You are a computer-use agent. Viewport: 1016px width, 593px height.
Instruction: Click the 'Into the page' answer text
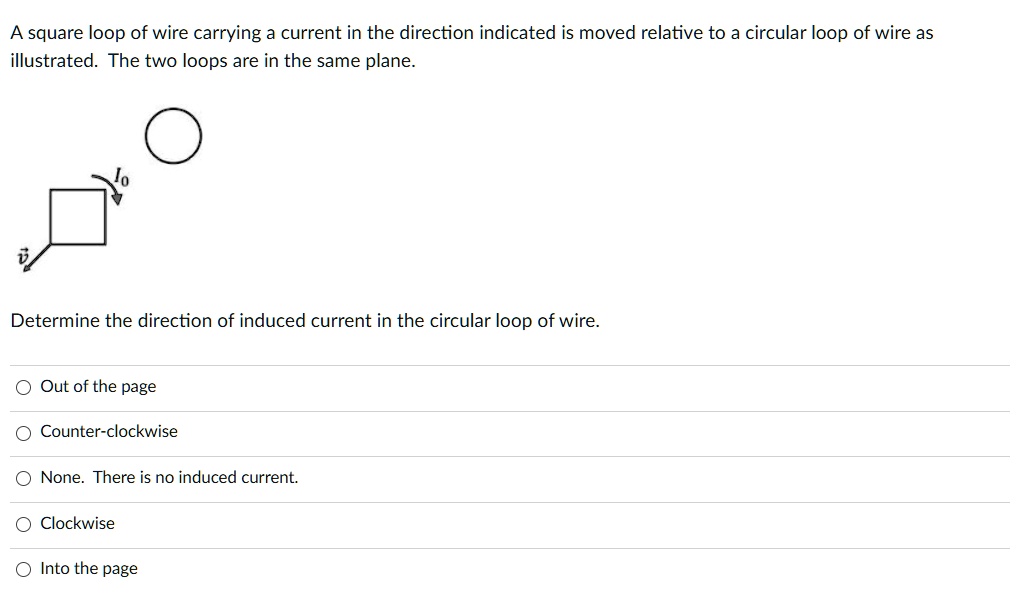(88, 568)
